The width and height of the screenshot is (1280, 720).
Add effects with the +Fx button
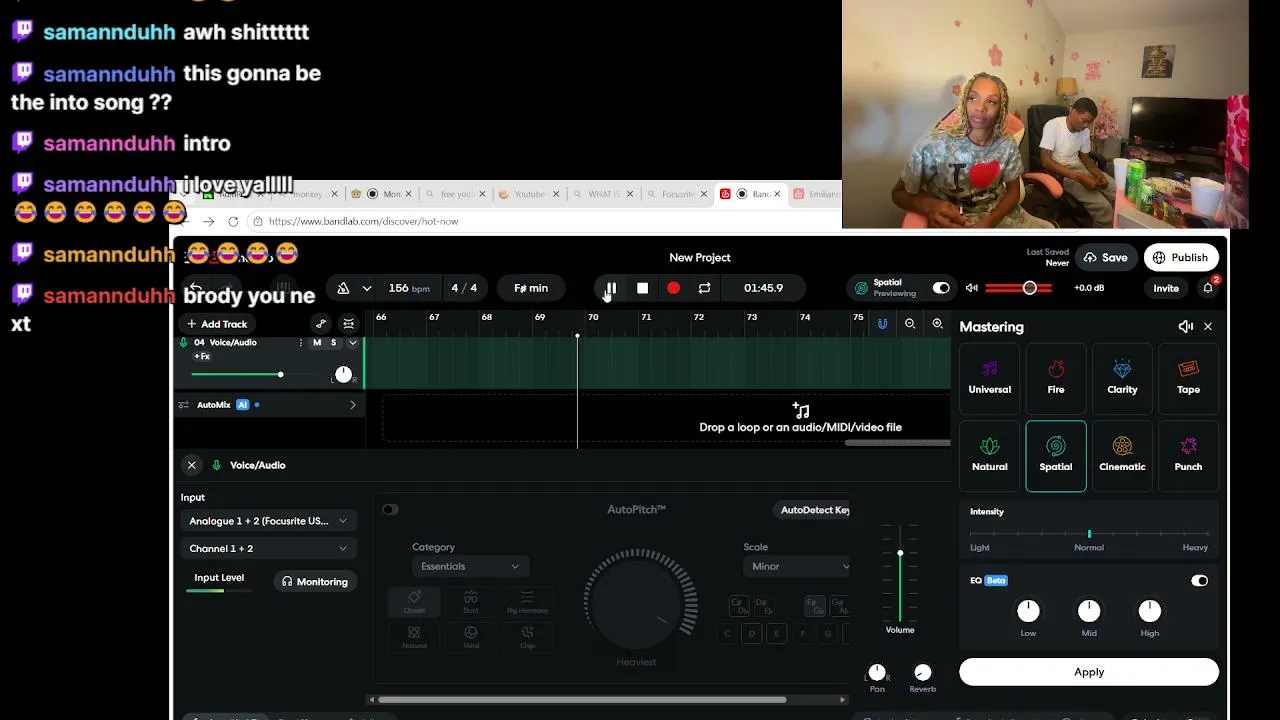202,357
